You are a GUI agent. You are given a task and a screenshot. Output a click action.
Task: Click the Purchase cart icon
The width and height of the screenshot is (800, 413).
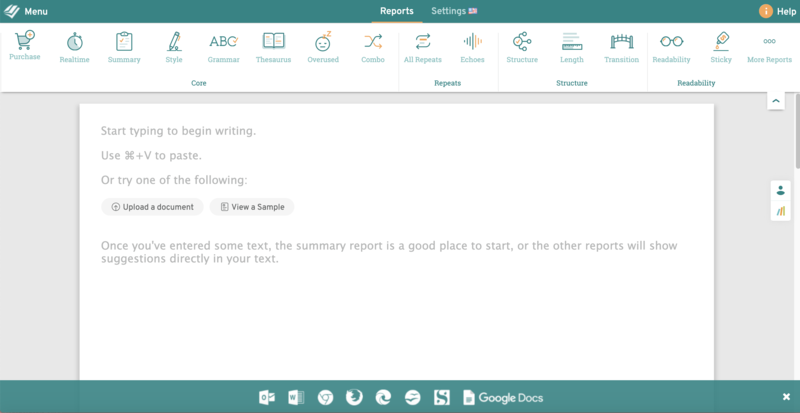(25, 44)
